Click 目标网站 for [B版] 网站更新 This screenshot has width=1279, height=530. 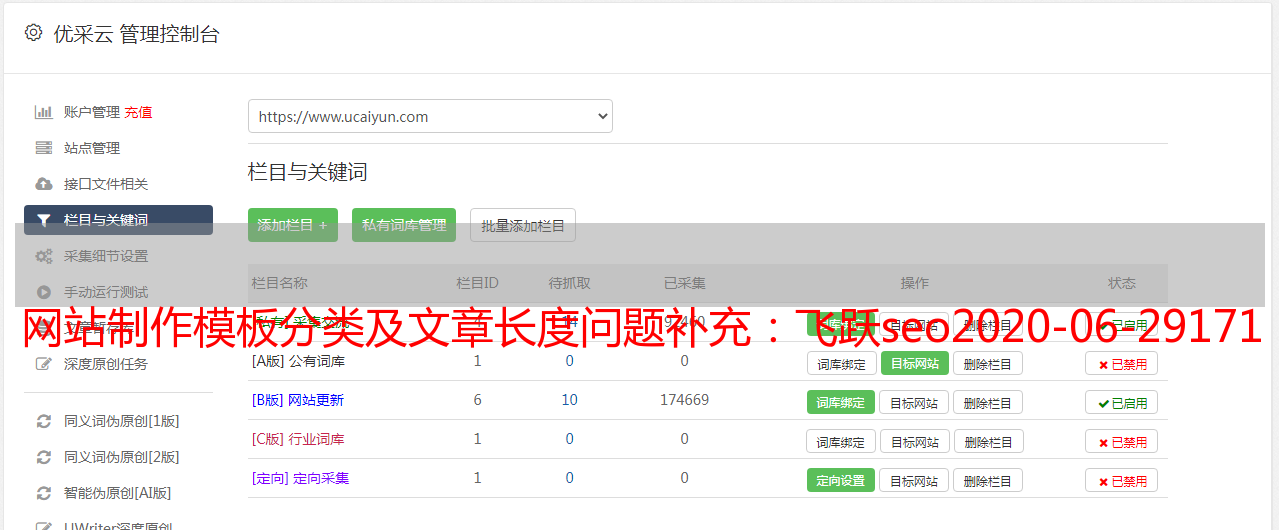[914, 402]
